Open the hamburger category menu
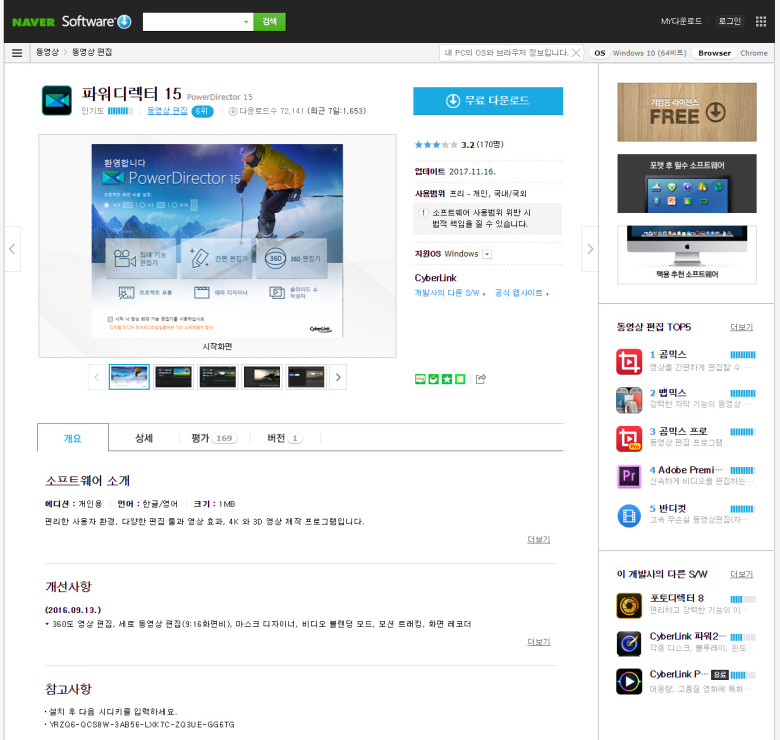The height and width of the screenshot is (740, 780). 17,53
